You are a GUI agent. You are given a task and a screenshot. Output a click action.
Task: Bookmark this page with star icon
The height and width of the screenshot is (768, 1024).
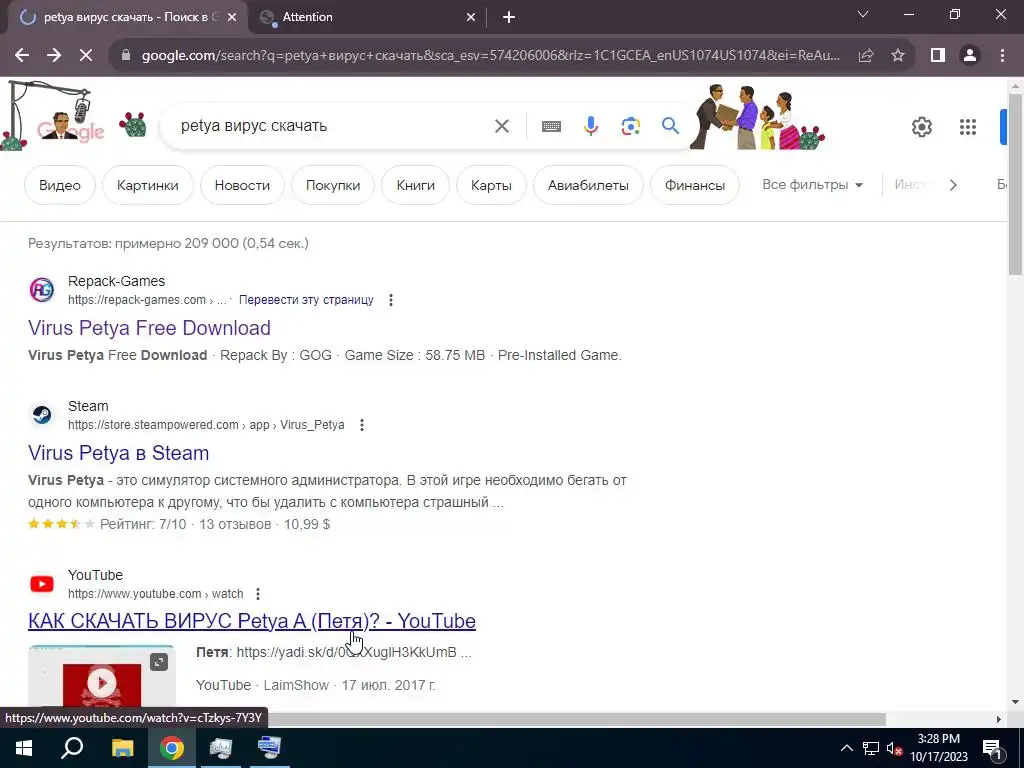click(898, 56)
